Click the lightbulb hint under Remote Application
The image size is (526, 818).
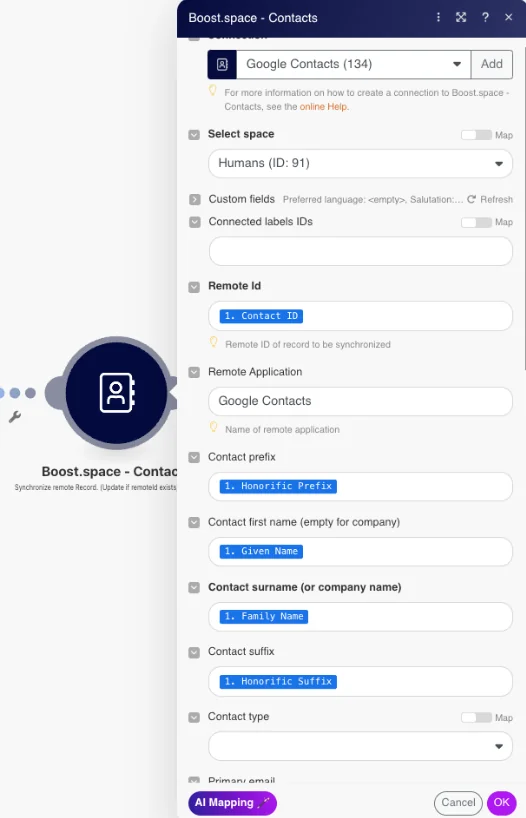[213, 427]
